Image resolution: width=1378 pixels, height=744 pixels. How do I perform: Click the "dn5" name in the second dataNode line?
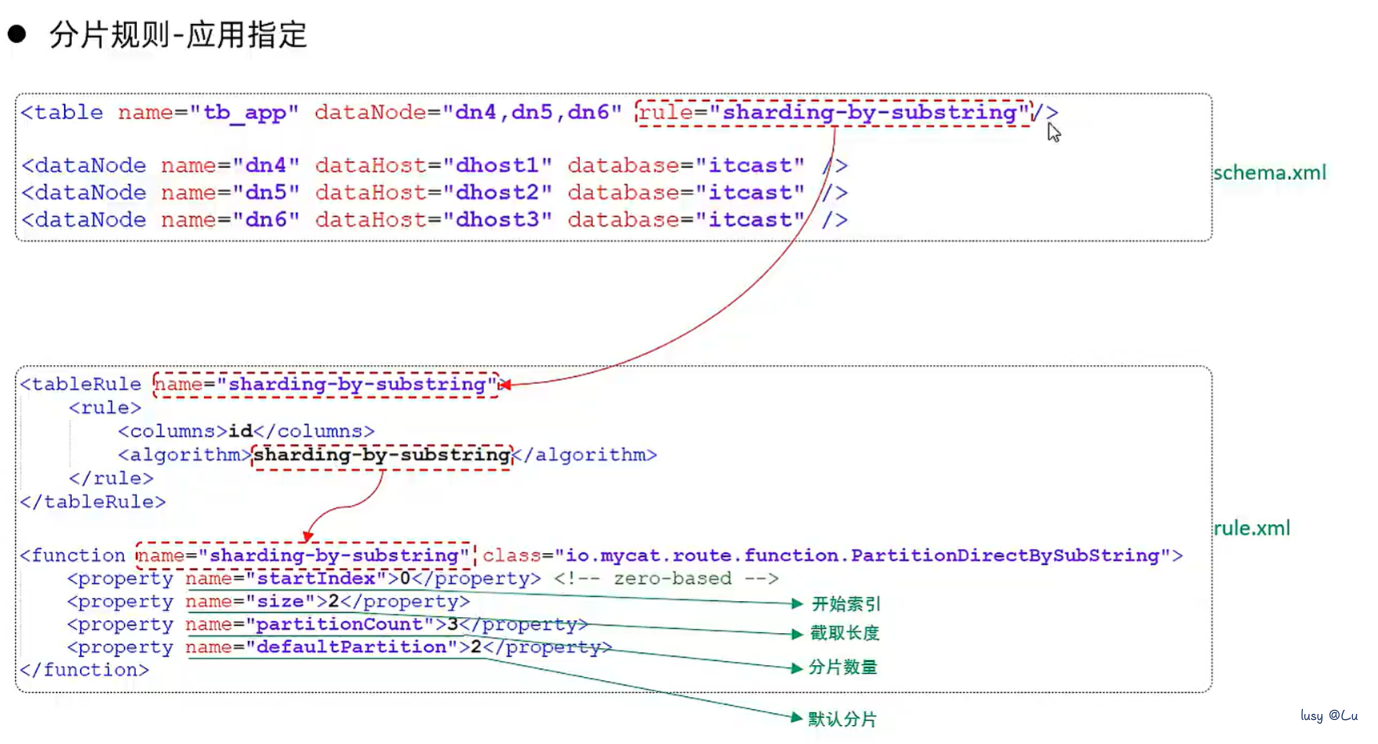(266, 193)
